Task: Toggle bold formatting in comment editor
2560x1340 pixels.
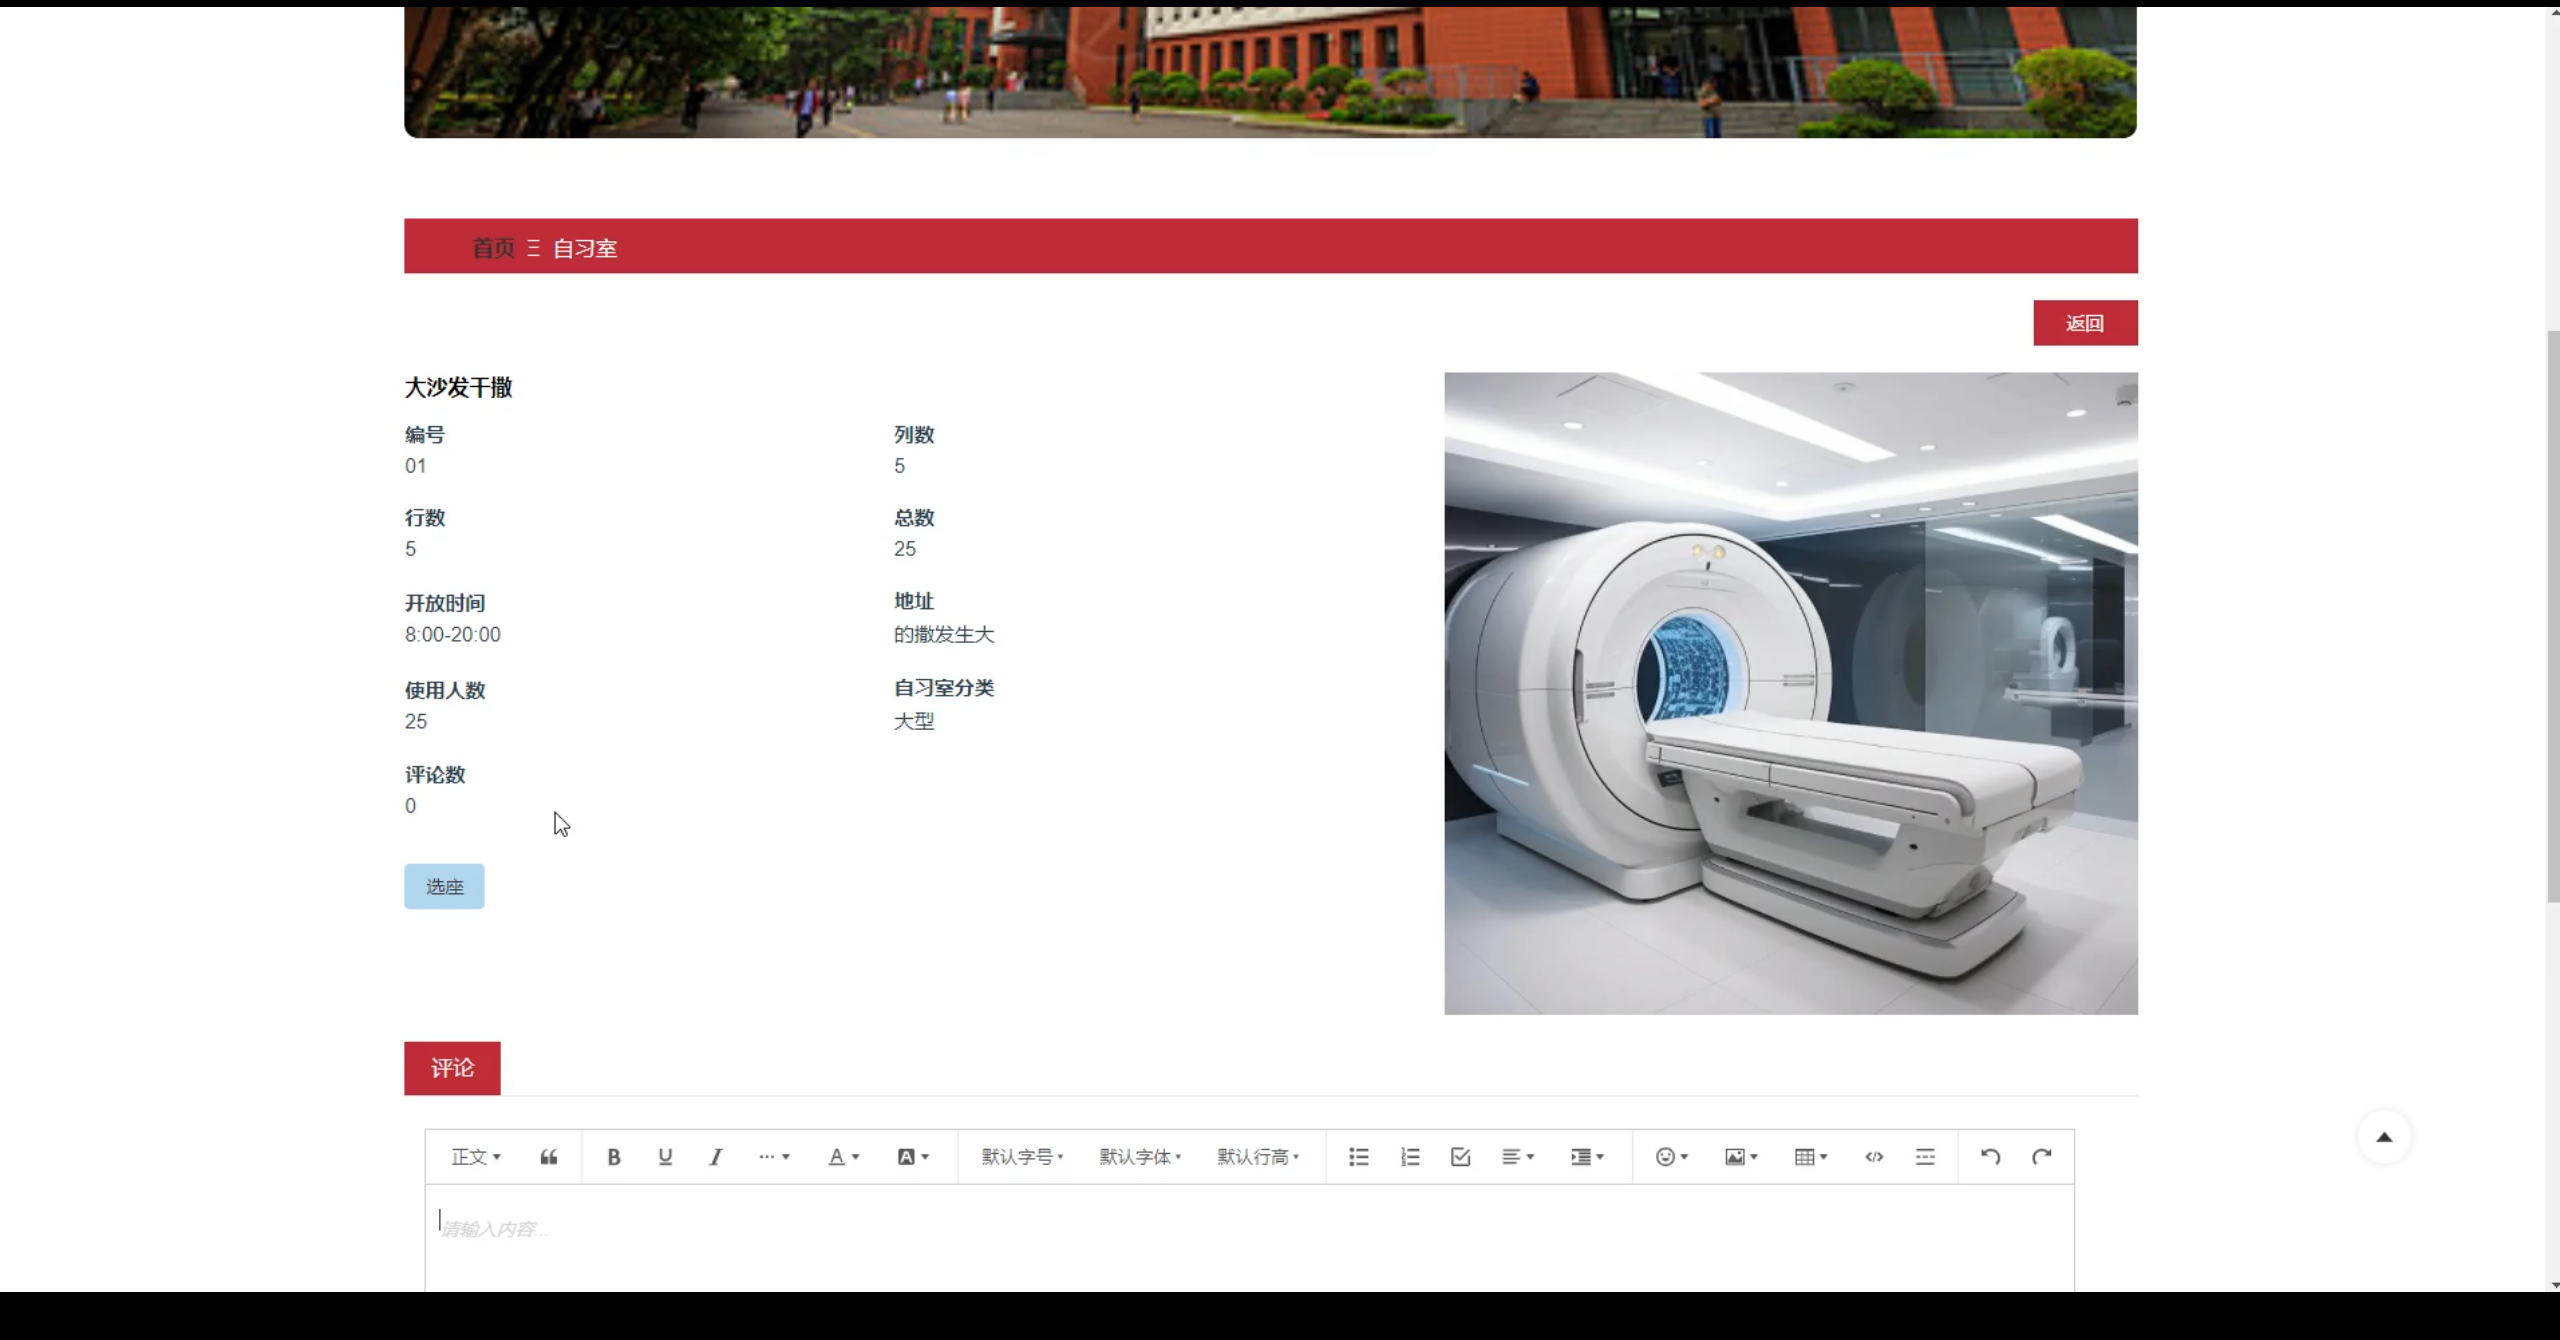Action: (614, 1157)
